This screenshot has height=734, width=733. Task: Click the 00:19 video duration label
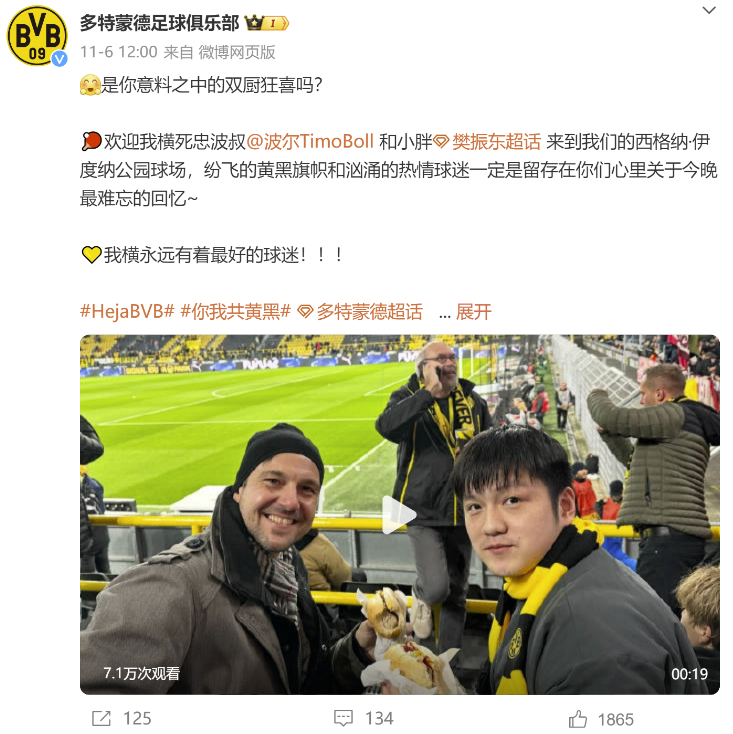coord(689,674)
